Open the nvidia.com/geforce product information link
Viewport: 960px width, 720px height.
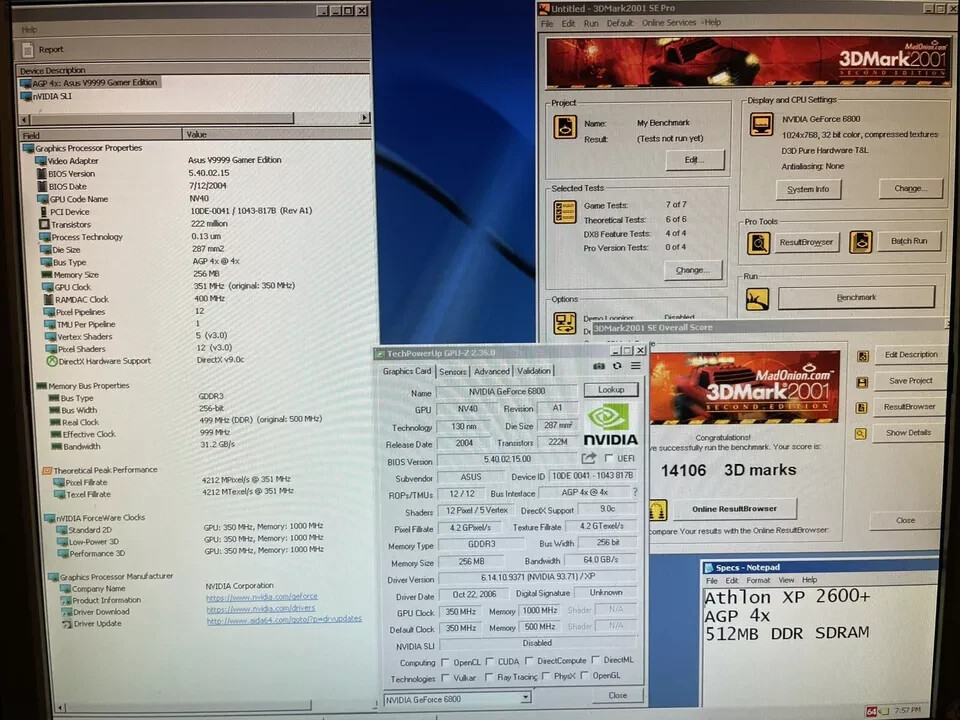(262, 597)
